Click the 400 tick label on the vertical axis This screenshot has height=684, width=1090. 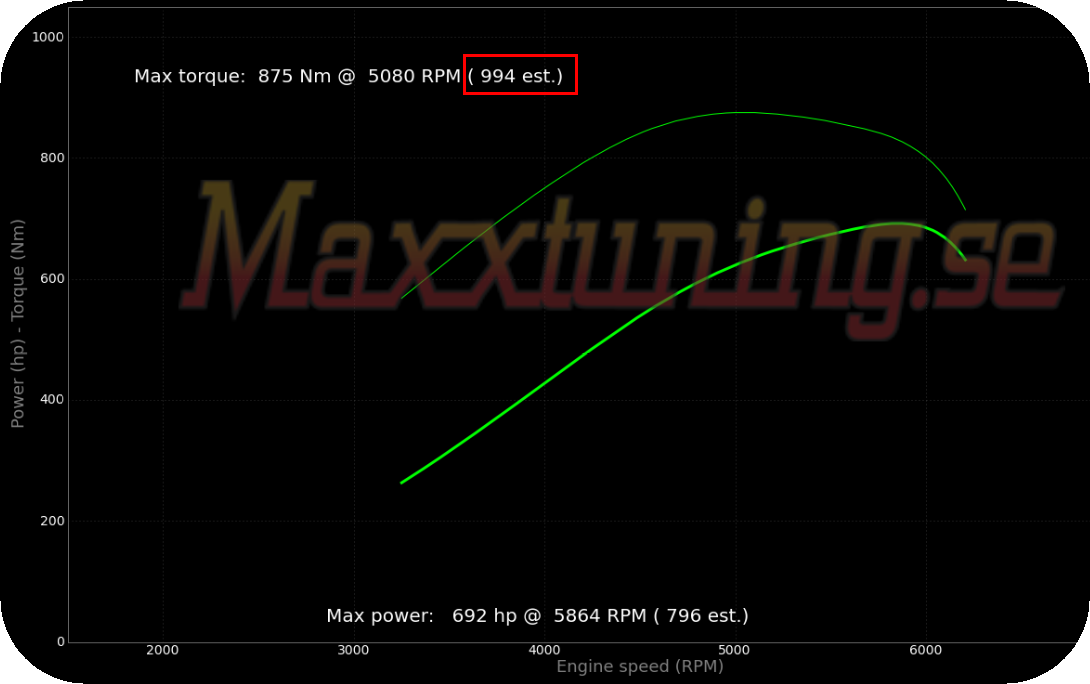click(x=52, y=400)
